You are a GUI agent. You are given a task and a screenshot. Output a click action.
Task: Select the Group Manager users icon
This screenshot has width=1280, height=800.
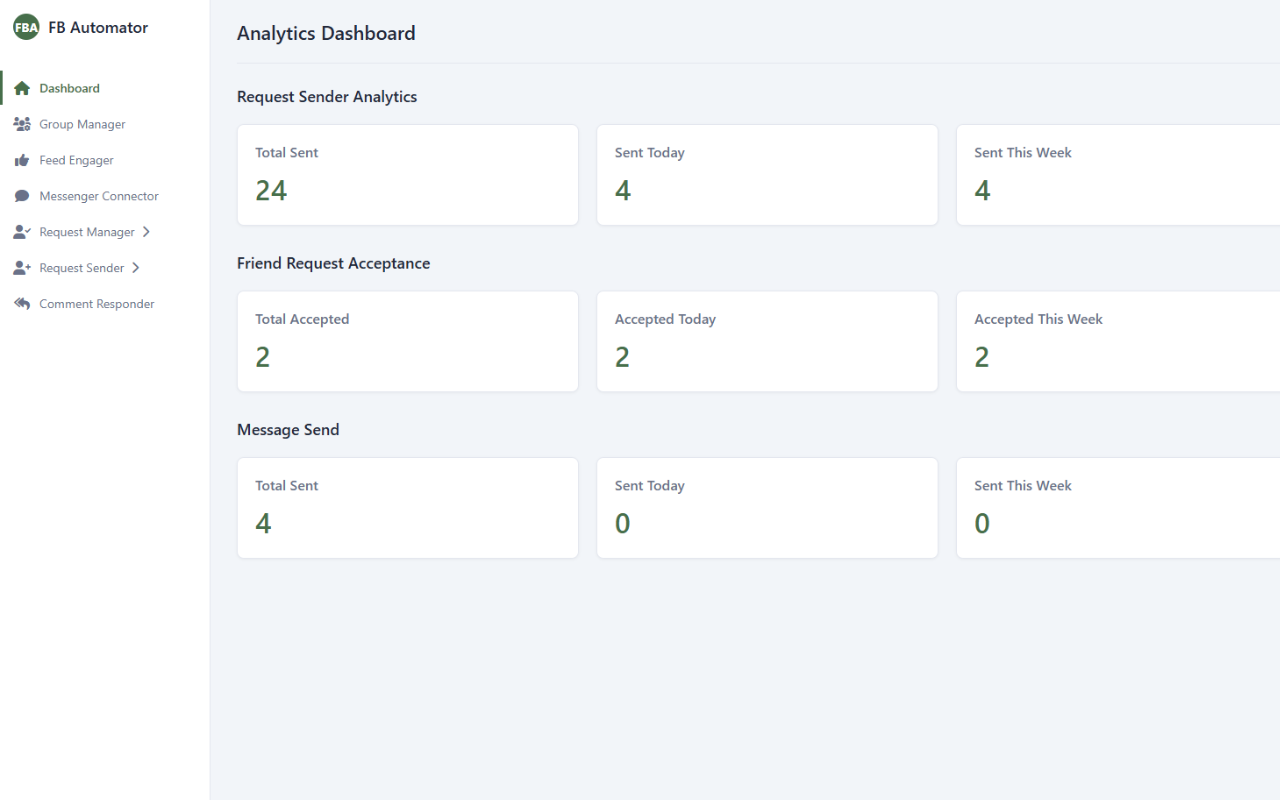(21, 123)
